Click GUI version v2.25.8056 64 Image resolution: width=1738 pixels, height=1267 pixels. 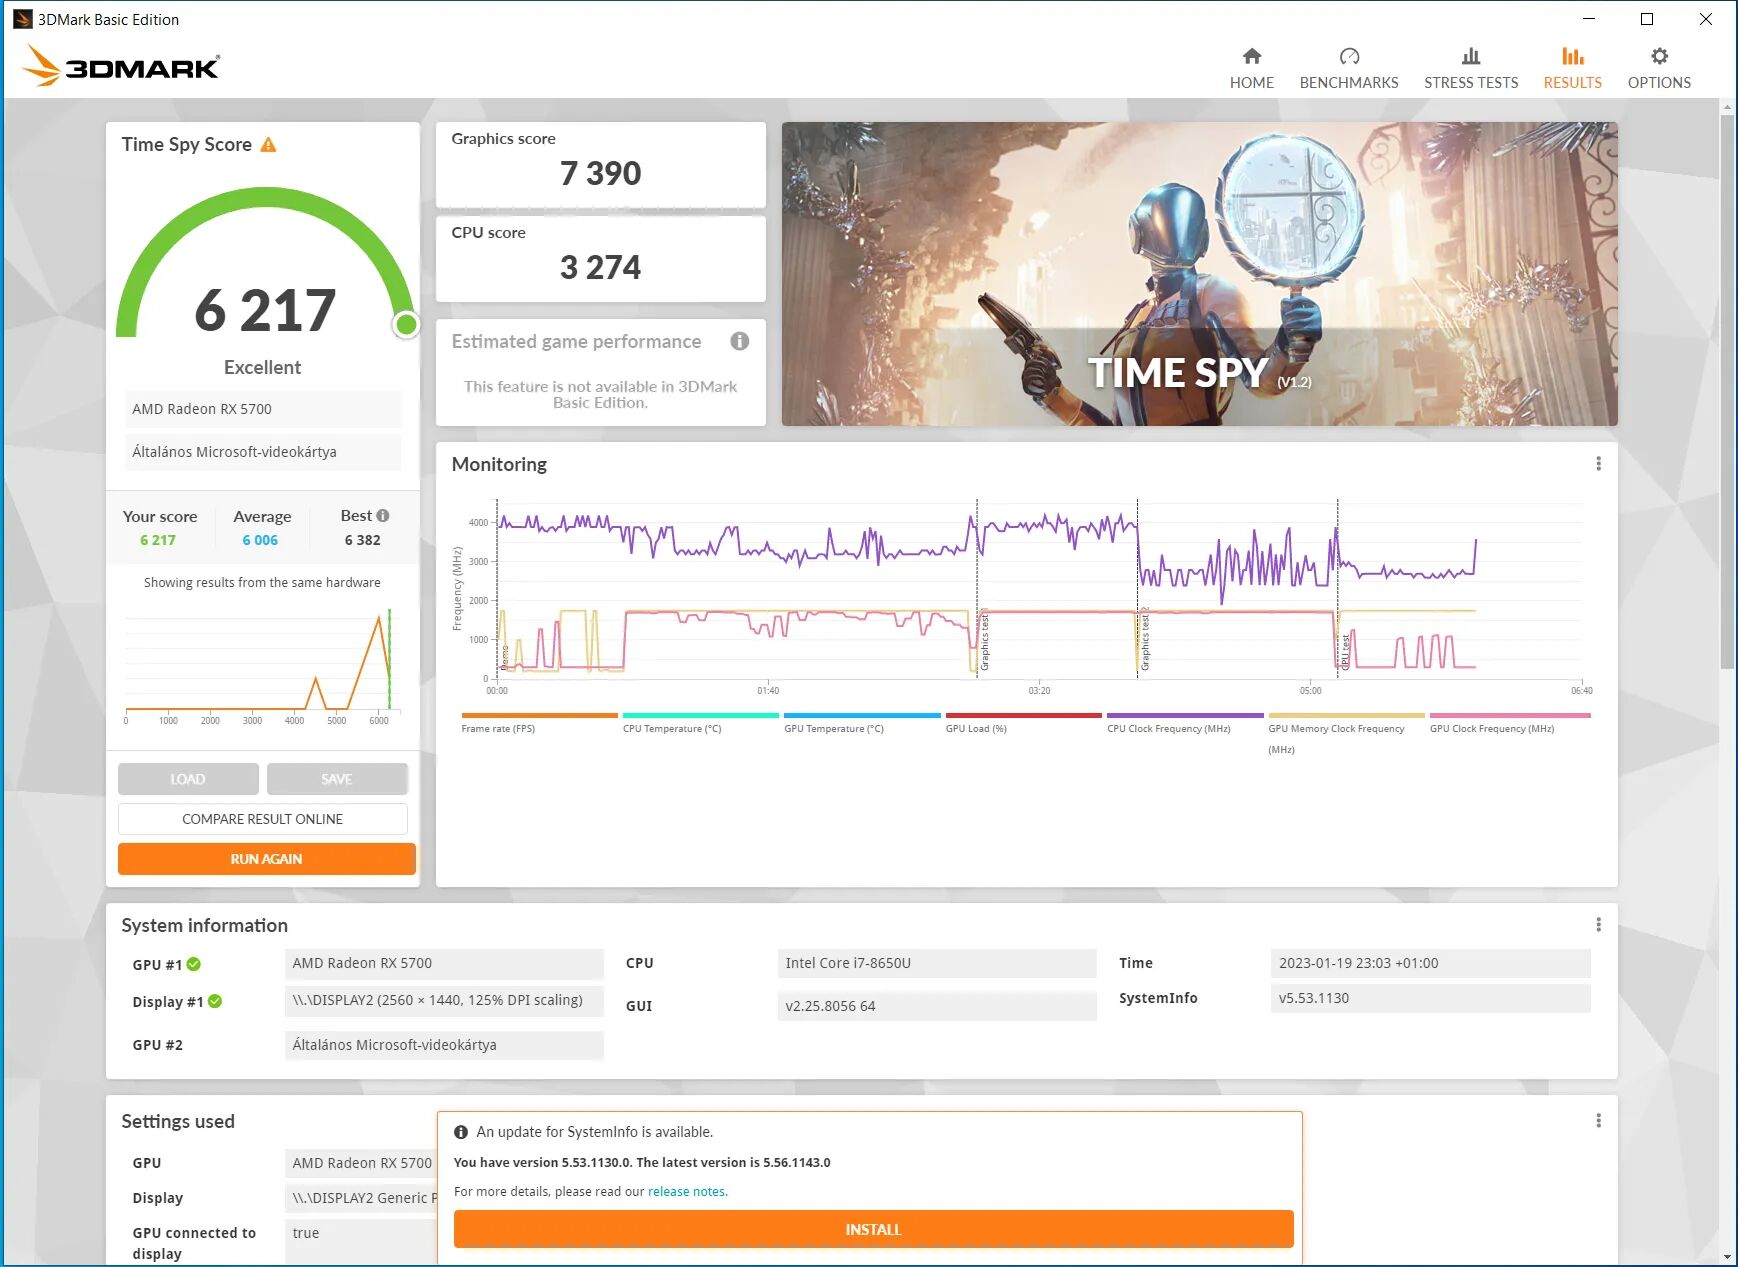937,1006
